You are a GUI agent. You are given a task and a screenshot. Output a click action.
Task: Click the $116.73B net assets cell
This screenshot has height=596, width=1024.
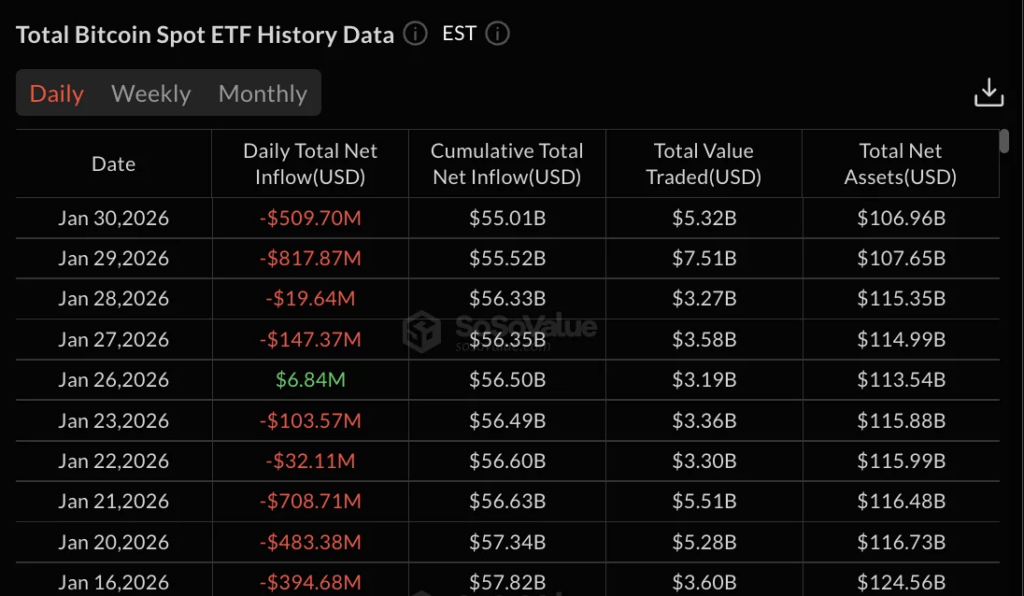coord(901,543)
